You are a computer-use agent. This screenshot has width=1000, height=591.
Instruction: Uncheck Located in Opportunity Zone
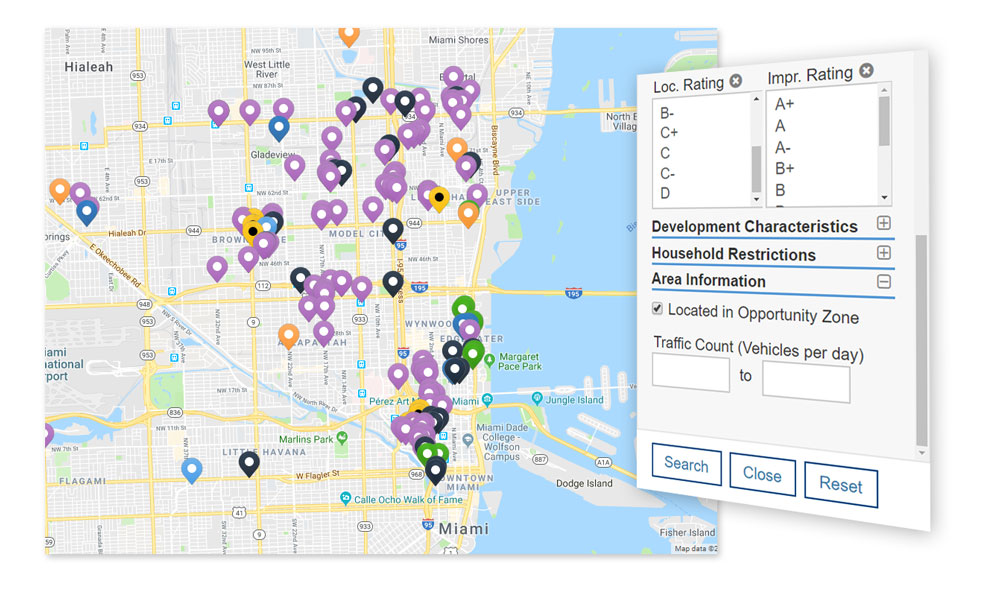click(x=657, y=309)
